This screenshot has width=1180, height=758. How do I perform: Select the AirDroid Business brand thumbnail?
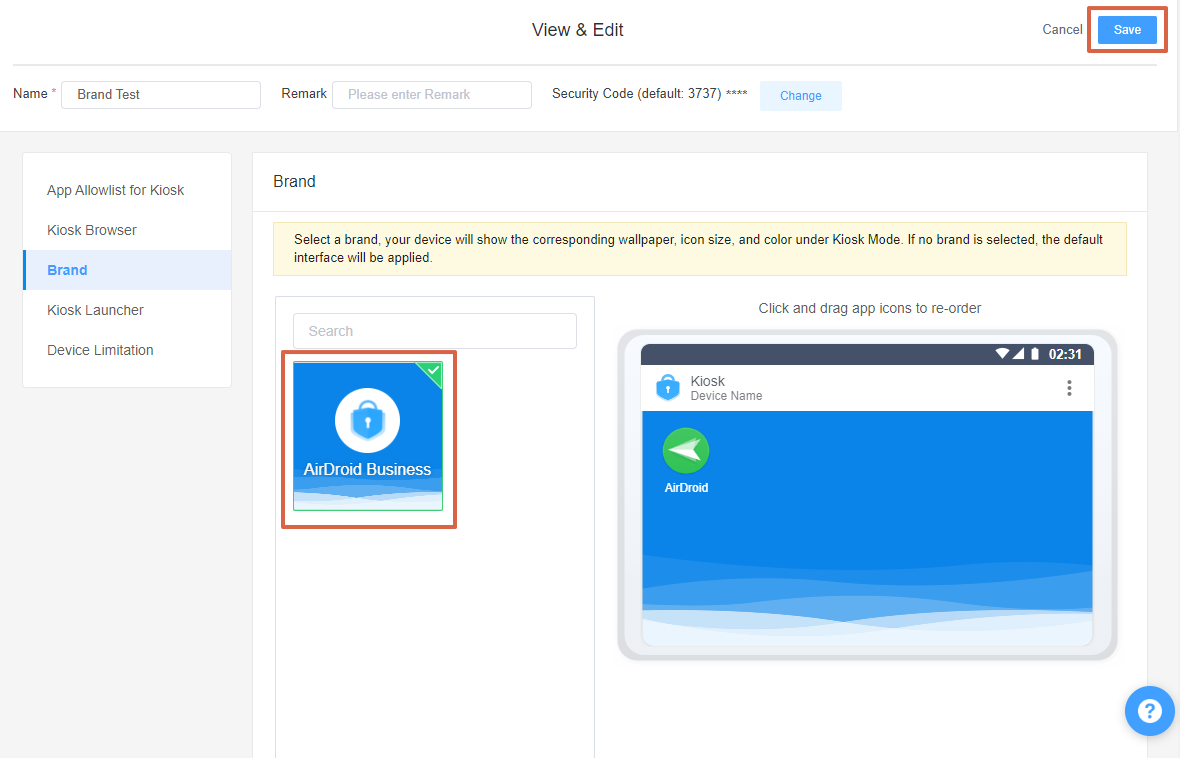(x=368, y=436)
